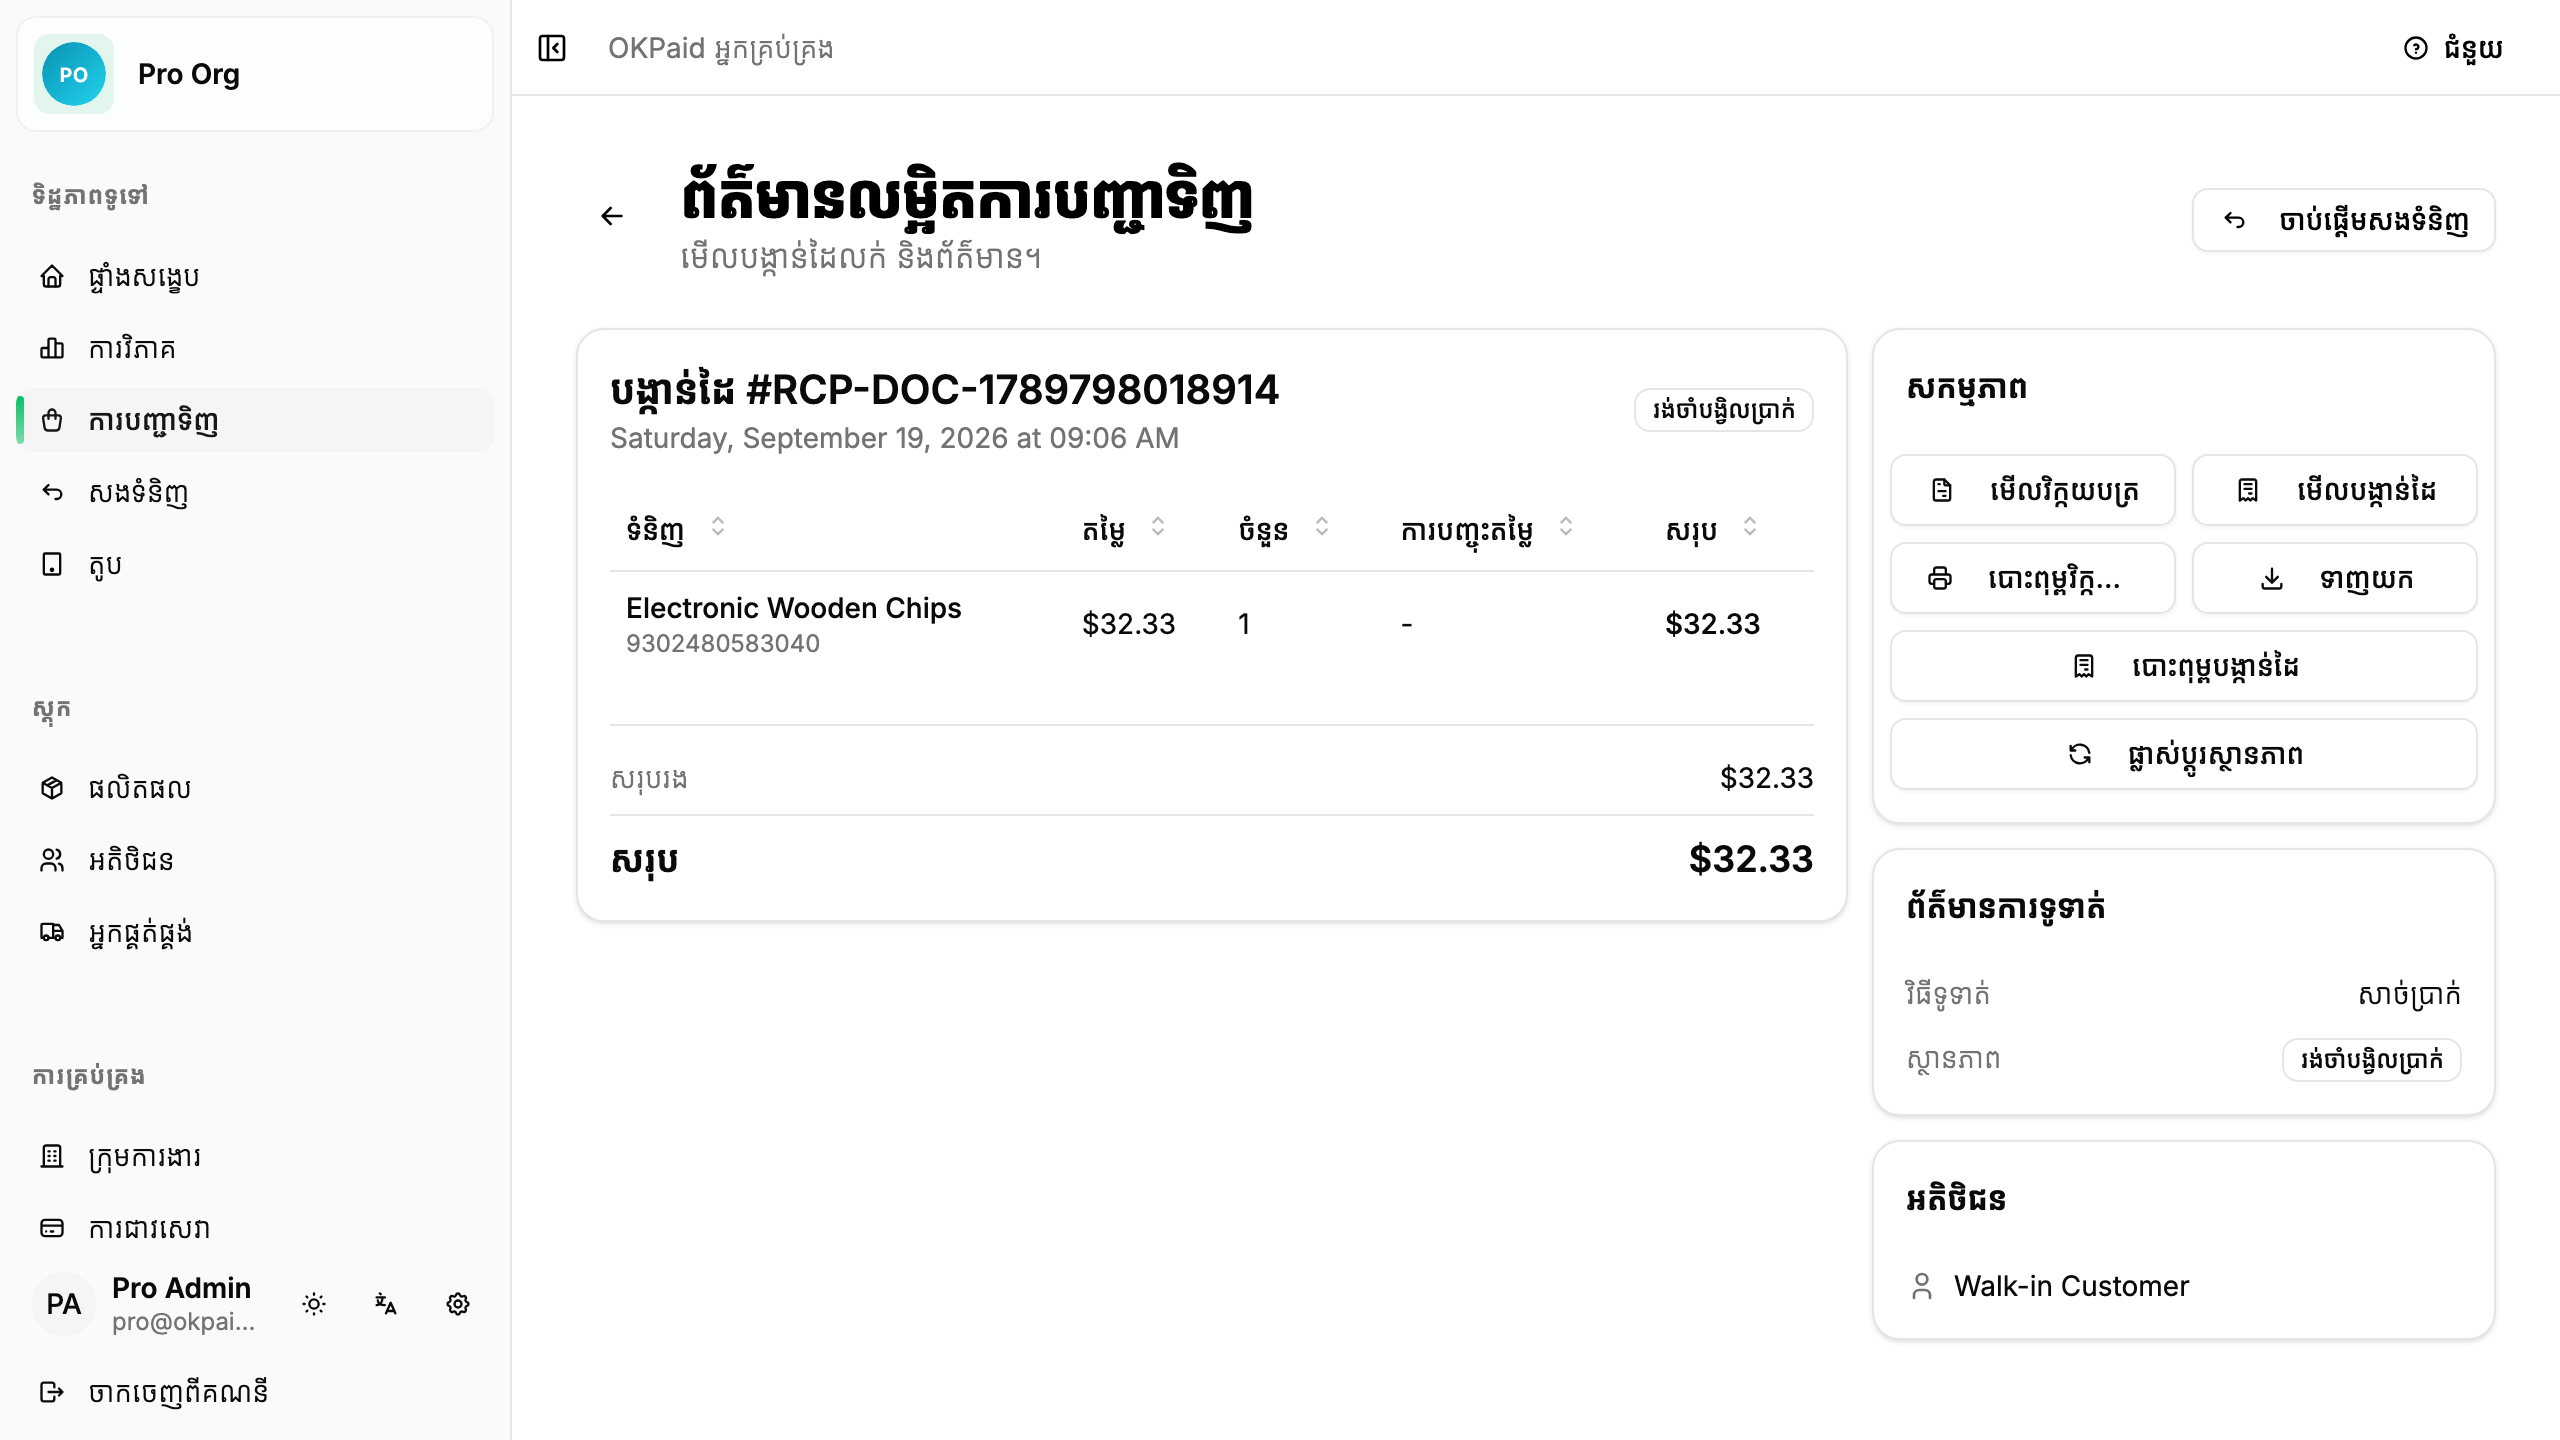This screenshot has height=1440, width=2560.
Task: Select ការបញ្ជាទិញ orders menu item
Action: click(255, 421)
